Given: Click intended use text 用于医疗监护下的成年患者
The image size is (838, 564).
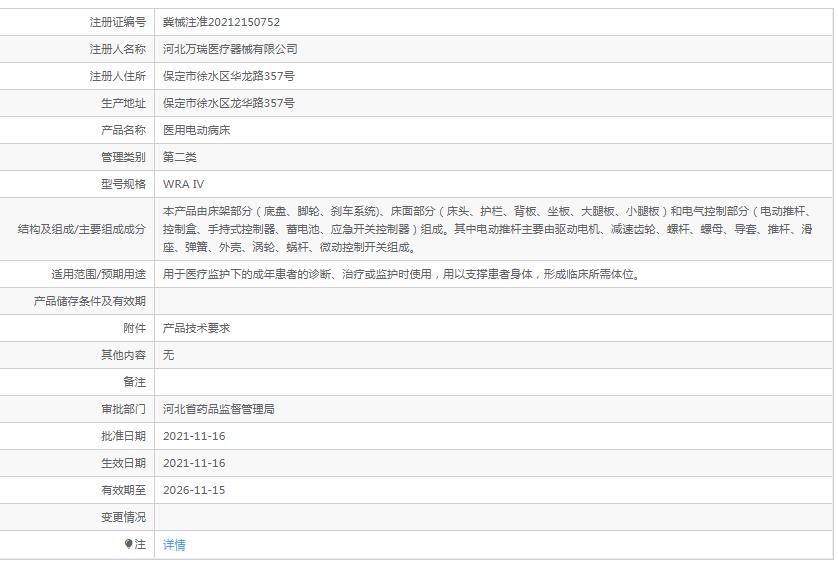Looking at the screenshot, I should tap(401, 274).
